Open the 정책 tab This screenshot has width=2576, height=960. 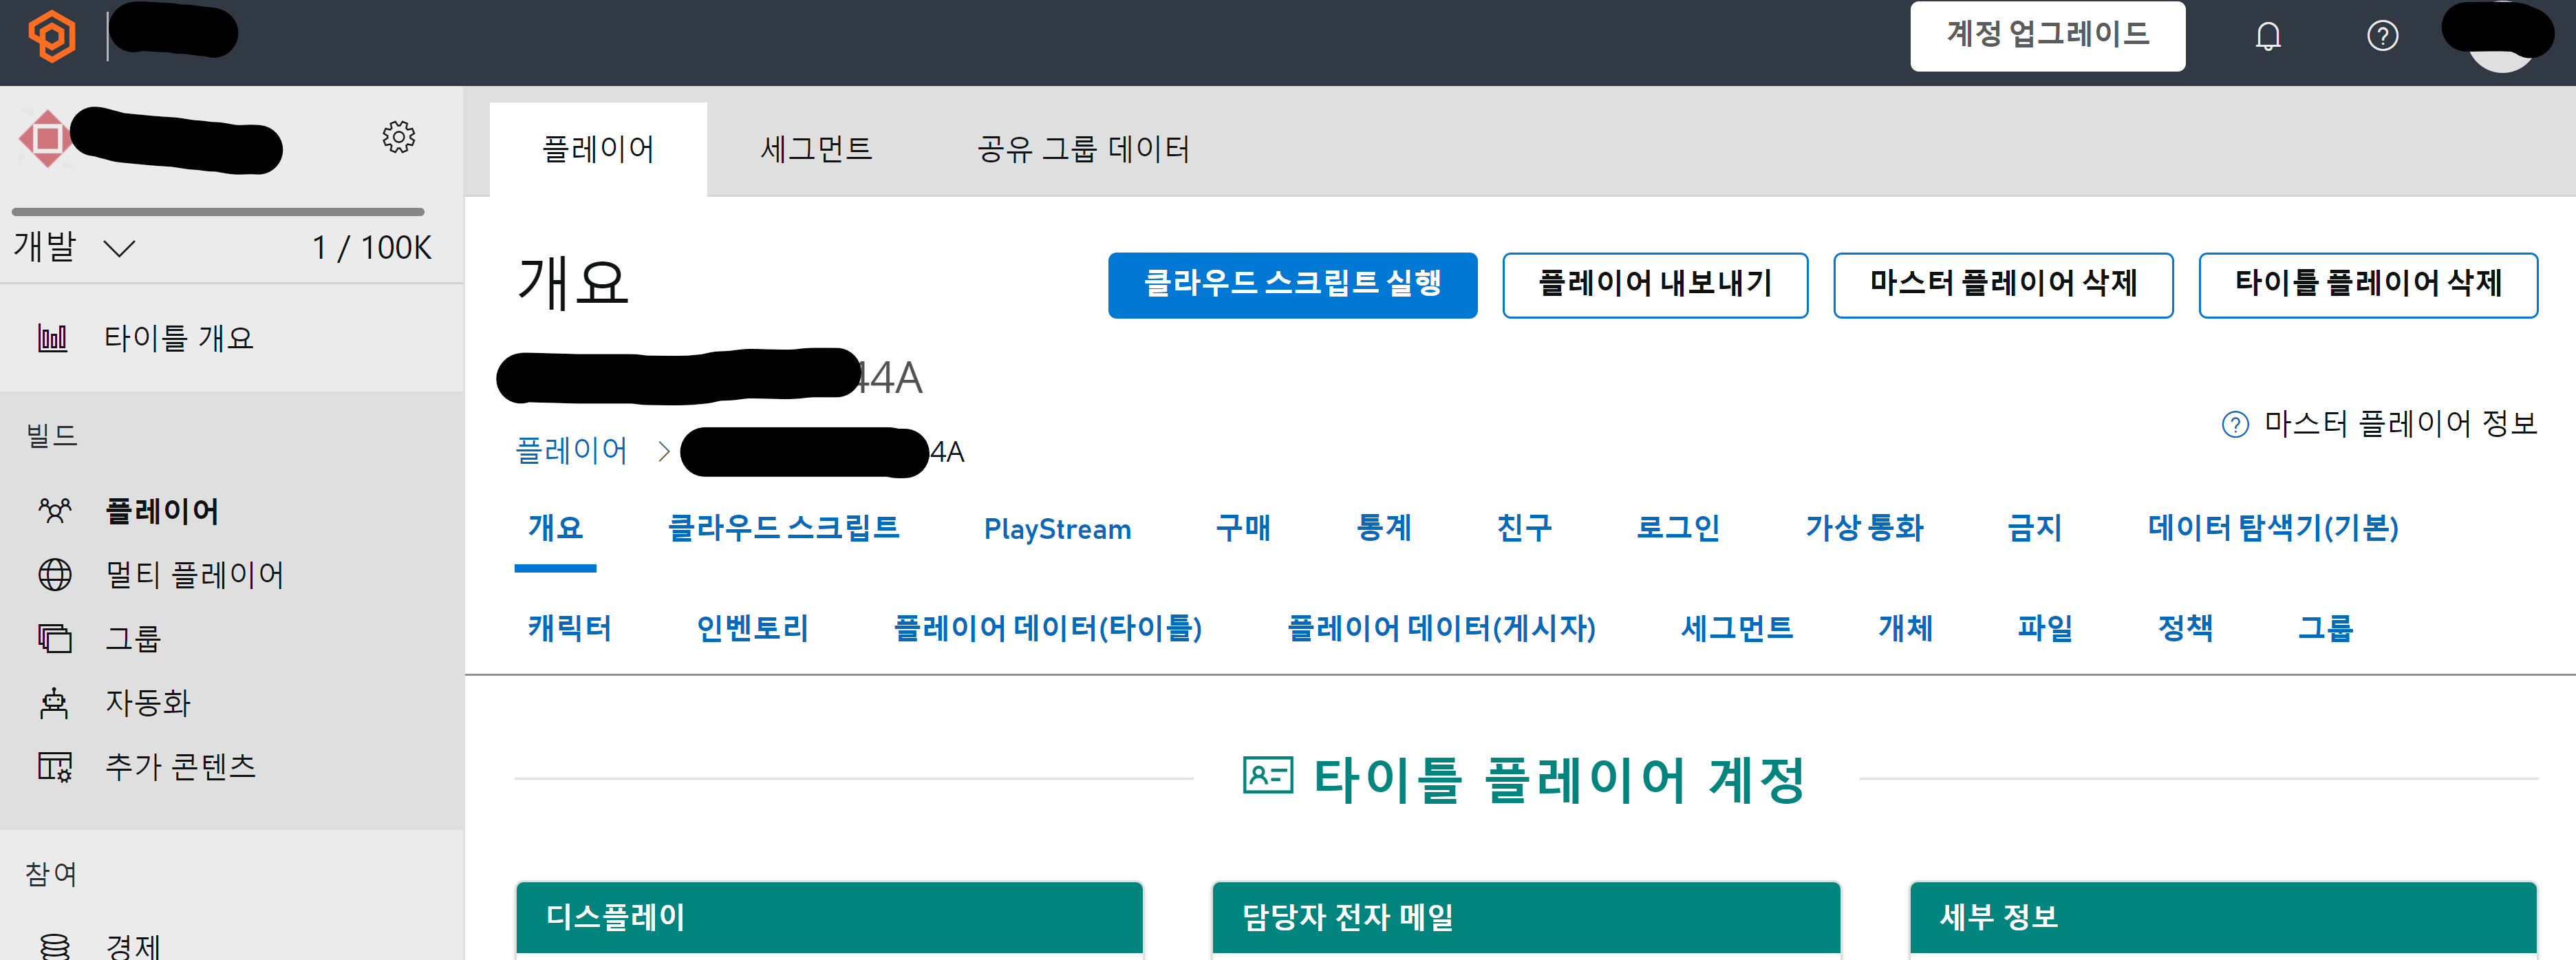point(2185,628)
